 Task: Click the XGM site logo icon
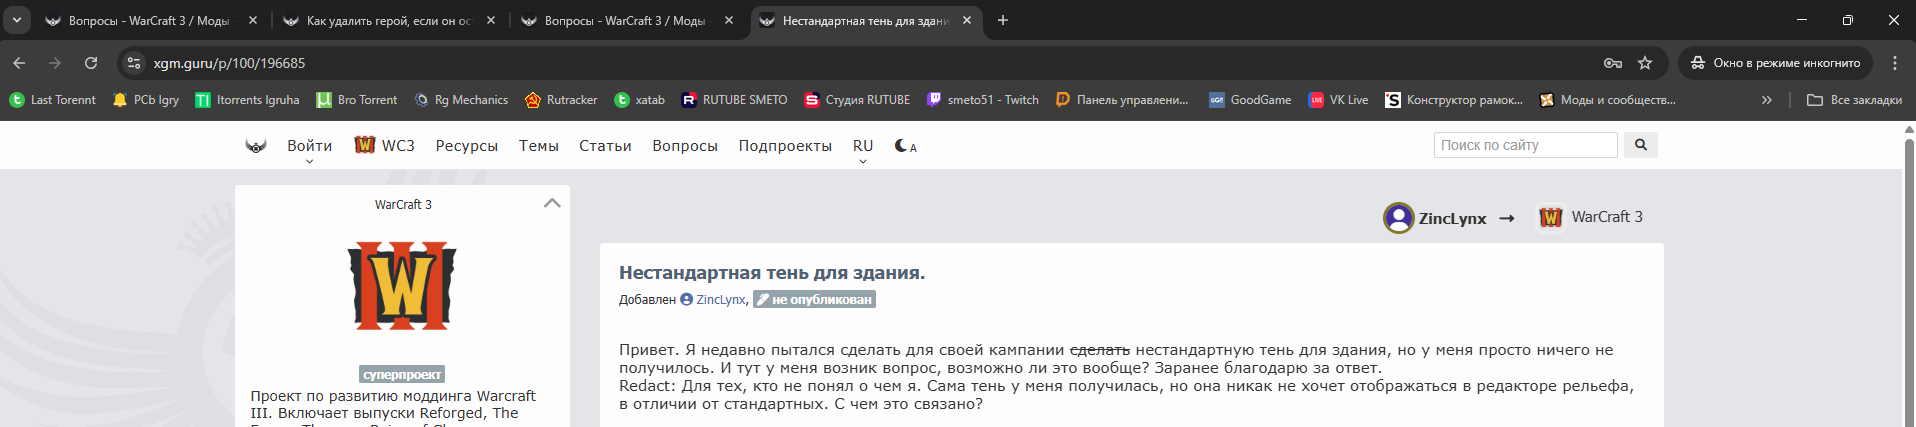[x=256, y=146]
